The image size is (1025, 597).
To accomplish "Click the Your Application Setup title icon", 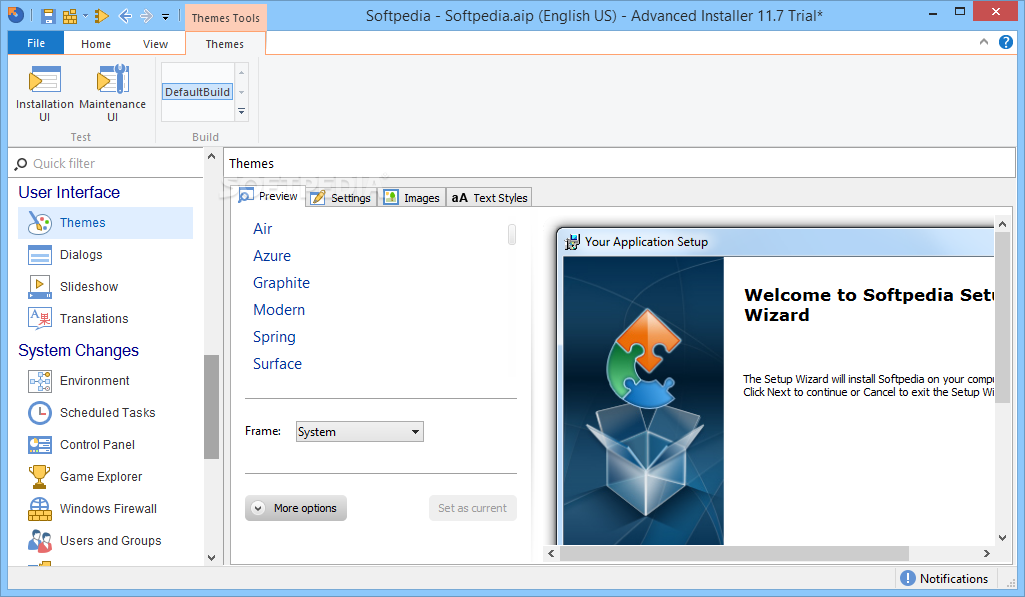I will (572, 242).
